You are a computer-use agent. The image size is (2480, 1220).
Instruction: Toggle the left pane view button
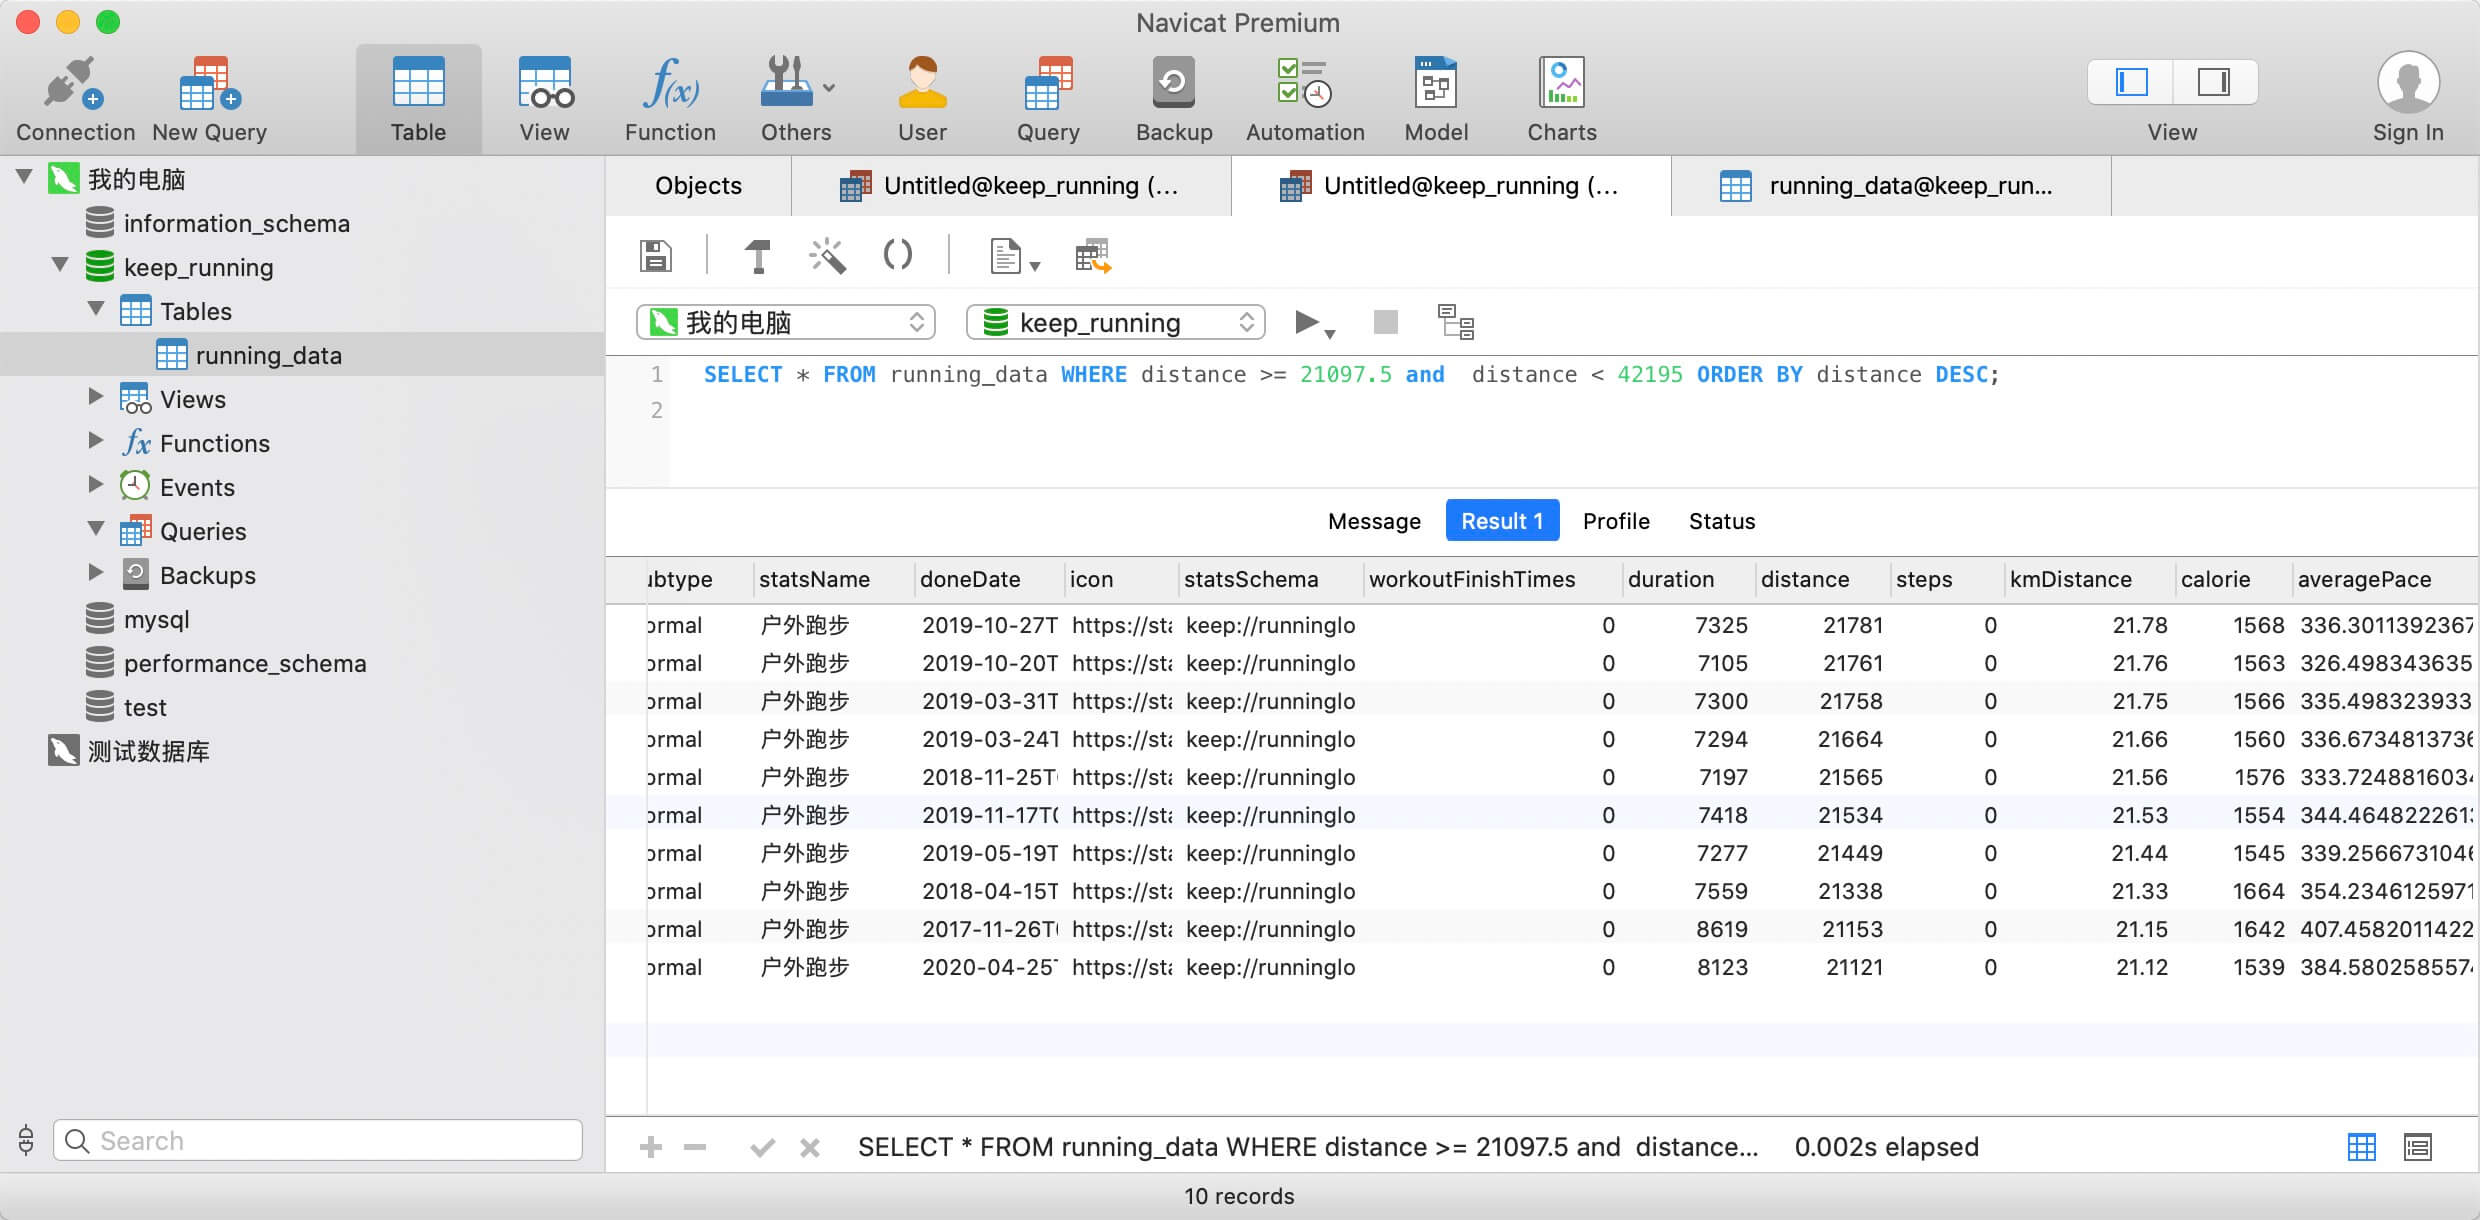click(x=2131, y=82)
